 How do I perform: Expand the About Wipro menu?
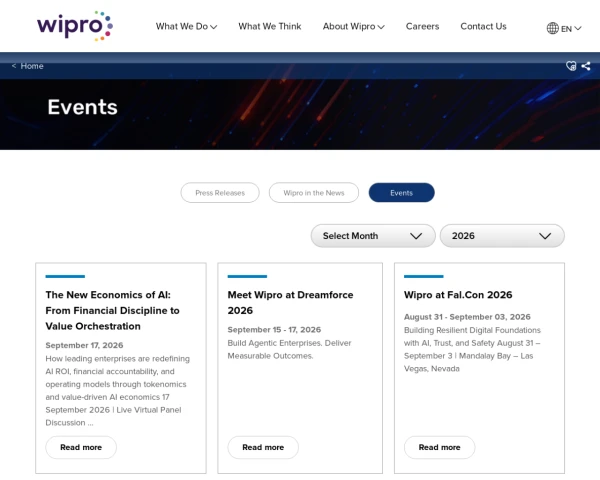point(354,26)
